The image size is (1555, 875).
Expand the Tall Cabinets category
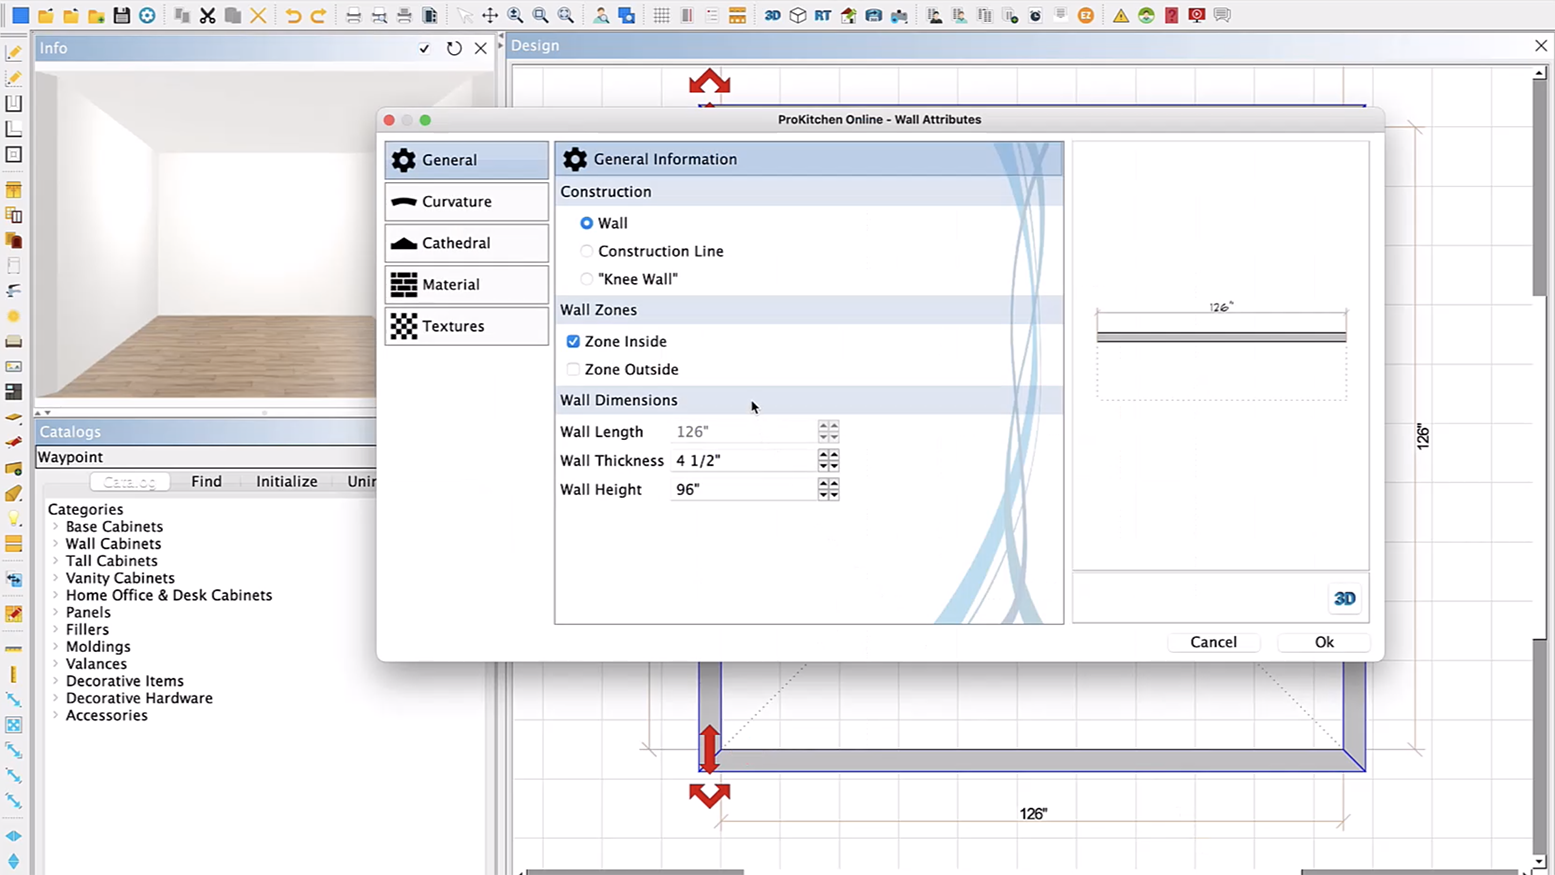pos(56,561)
